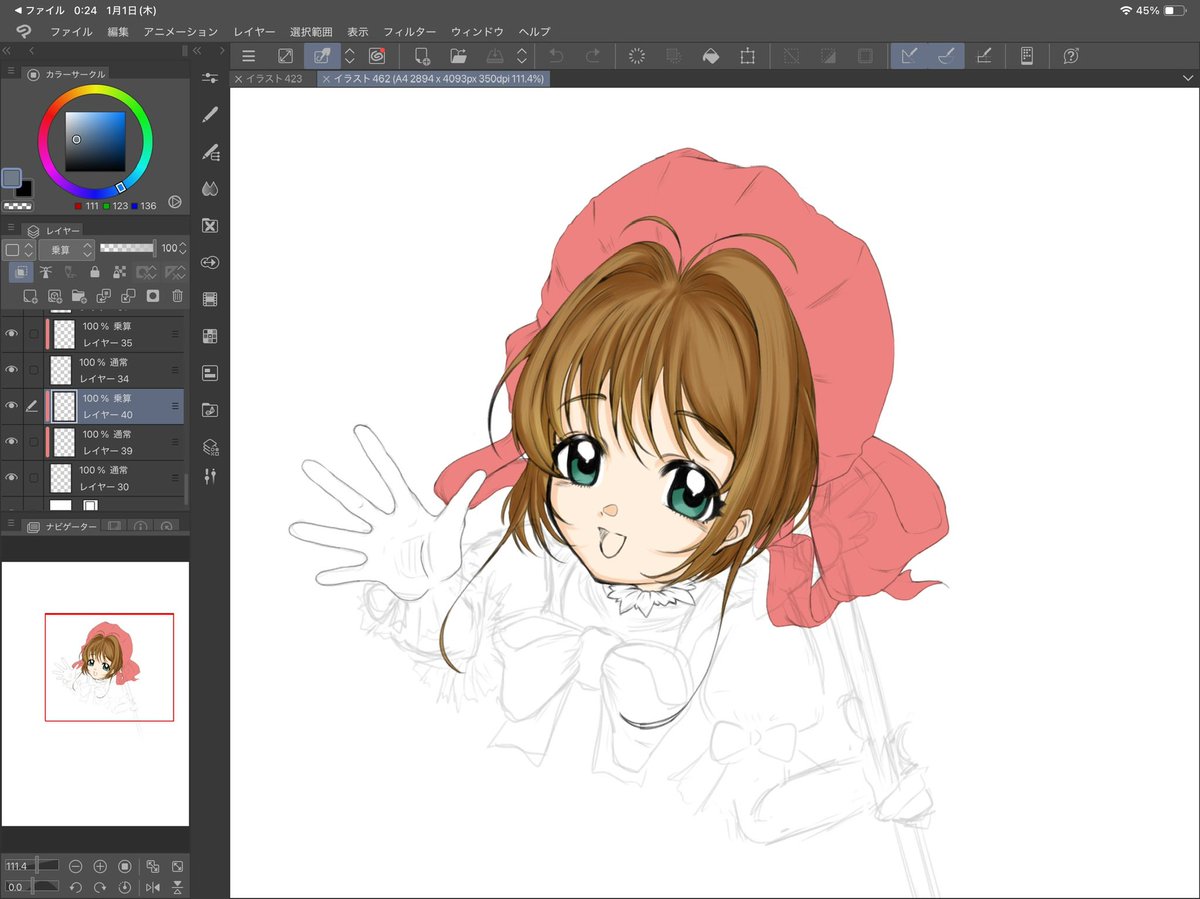The image size is (1200, 899).
Task: Hide layer レイヤー 39 with eye icon
Action: (12, 442)
